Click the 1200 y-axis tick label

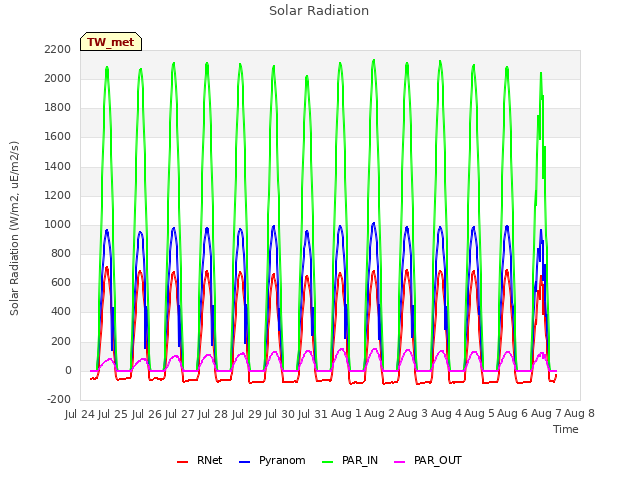point(58,196)
